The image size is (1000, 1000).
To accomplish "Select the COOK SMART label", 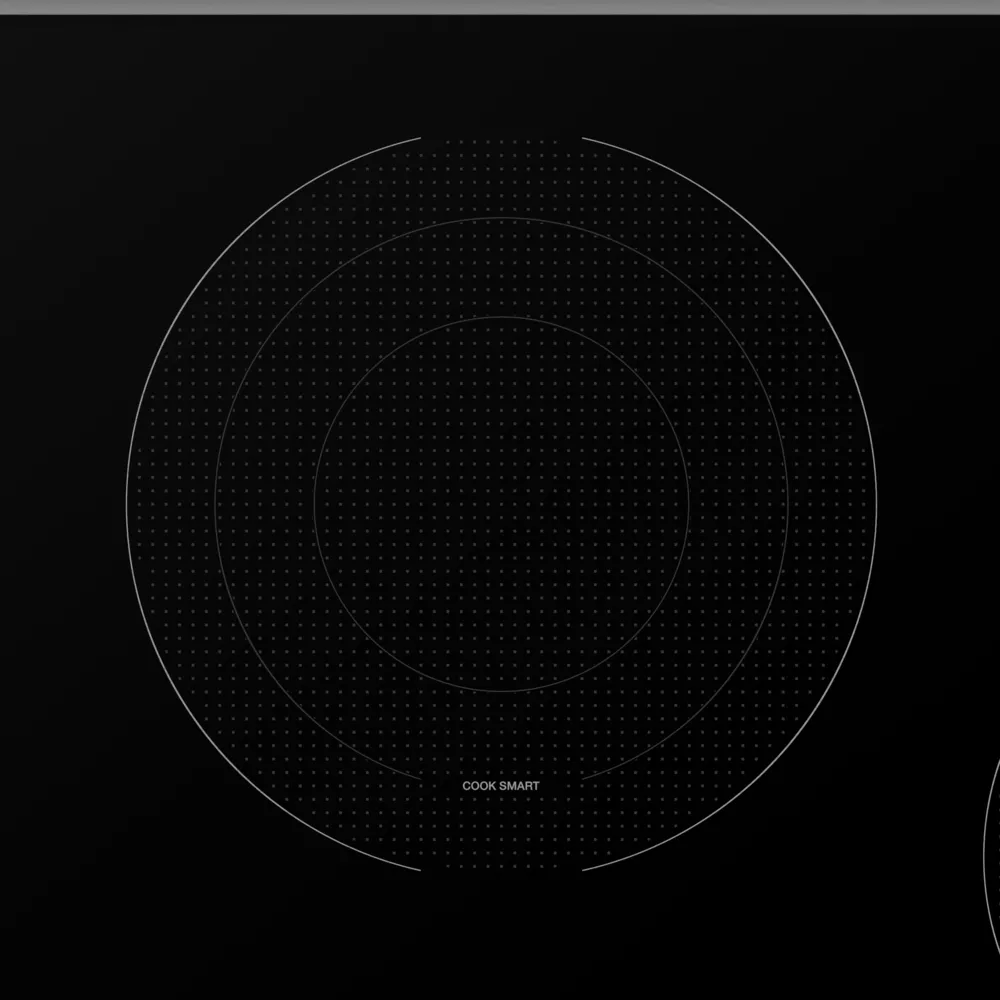I will point(499,786).
